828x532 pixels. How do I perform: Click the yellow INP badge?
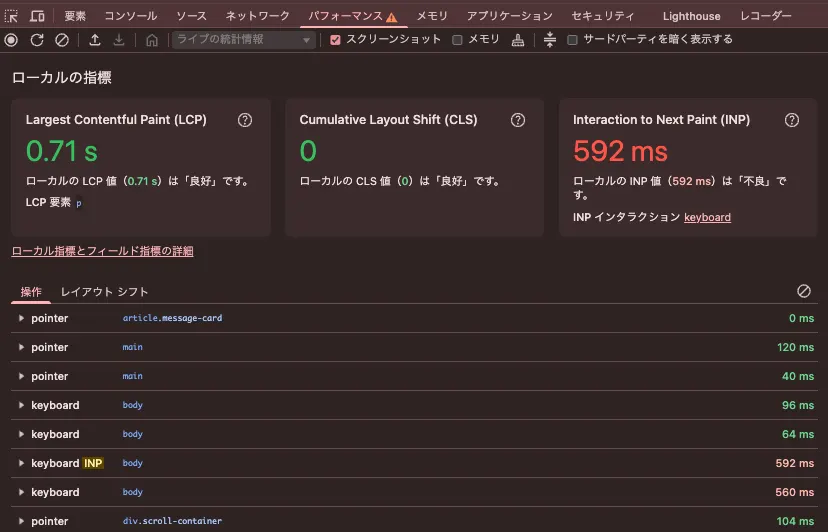click(93, 463)
